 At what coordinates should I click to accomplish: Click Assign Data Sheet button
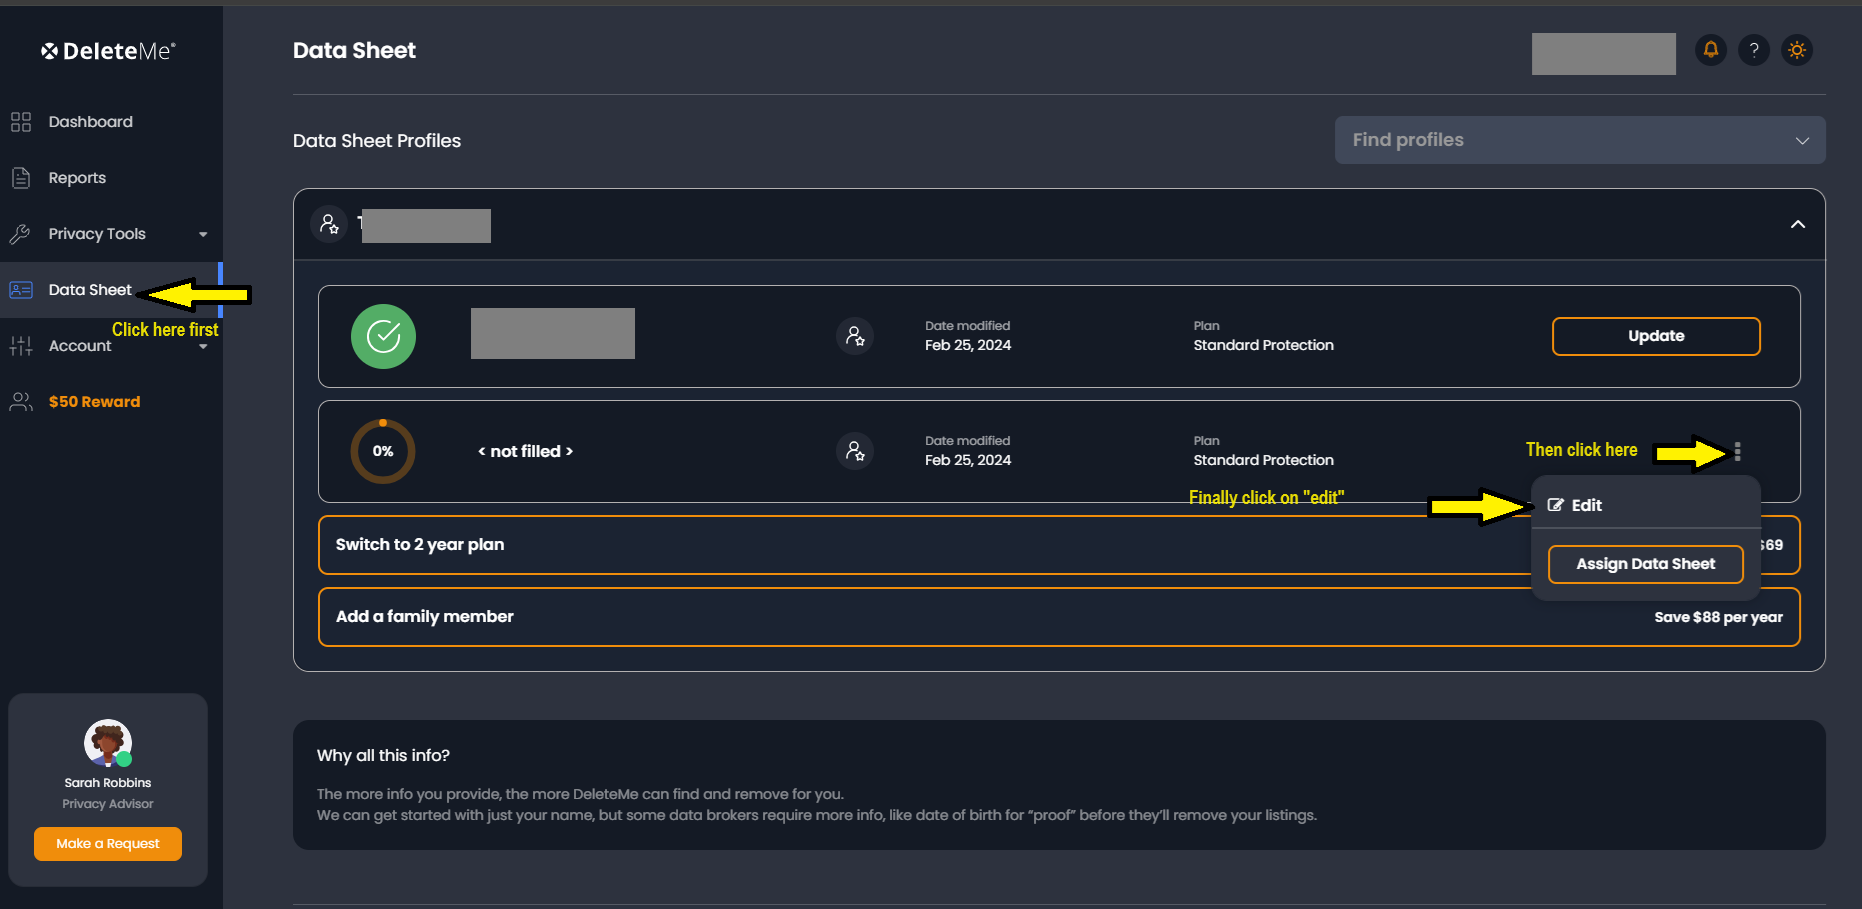1646,564
